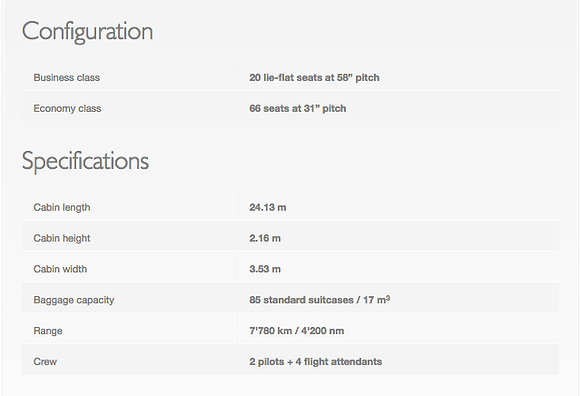Select the 3.53 m value
The image size is (580, 396).
(x=265, y=269)
